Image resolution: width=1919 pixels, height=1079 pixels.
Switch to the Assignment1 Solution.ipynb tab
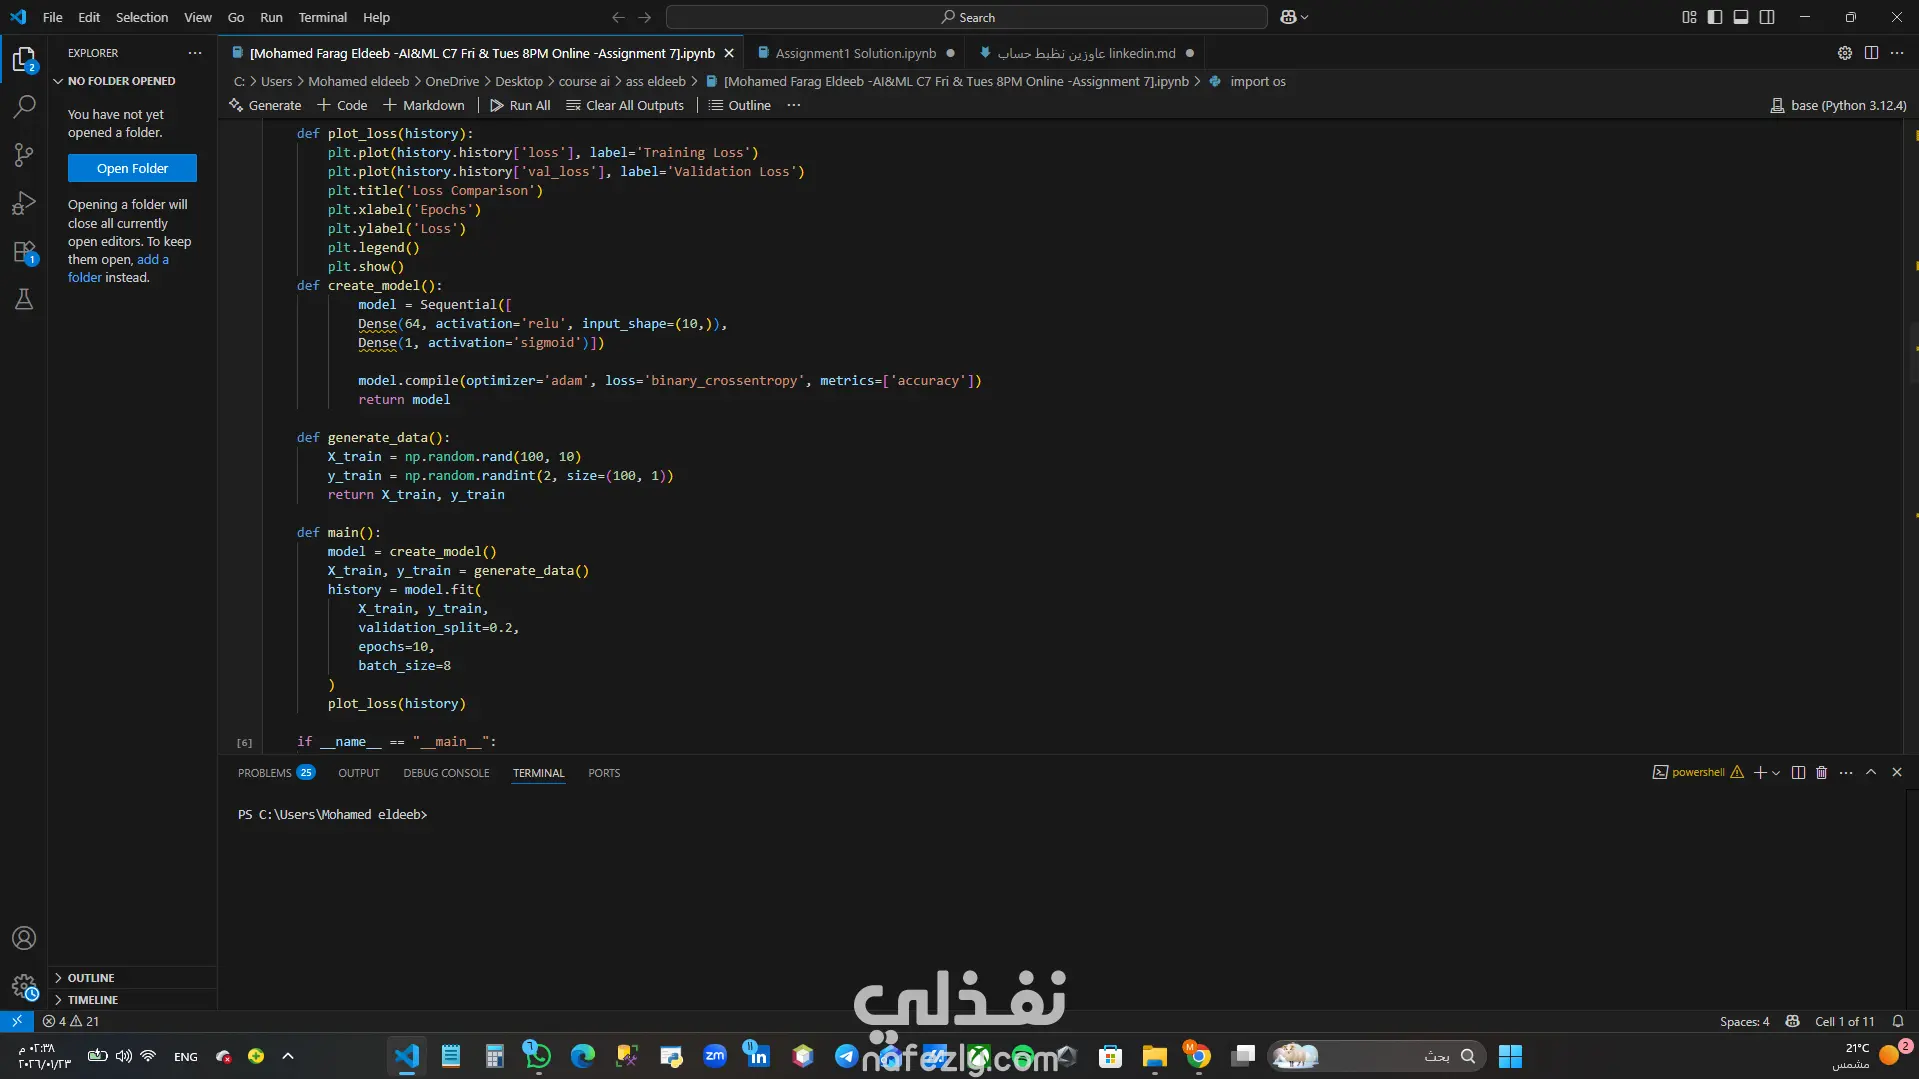[x=855, y=53]
